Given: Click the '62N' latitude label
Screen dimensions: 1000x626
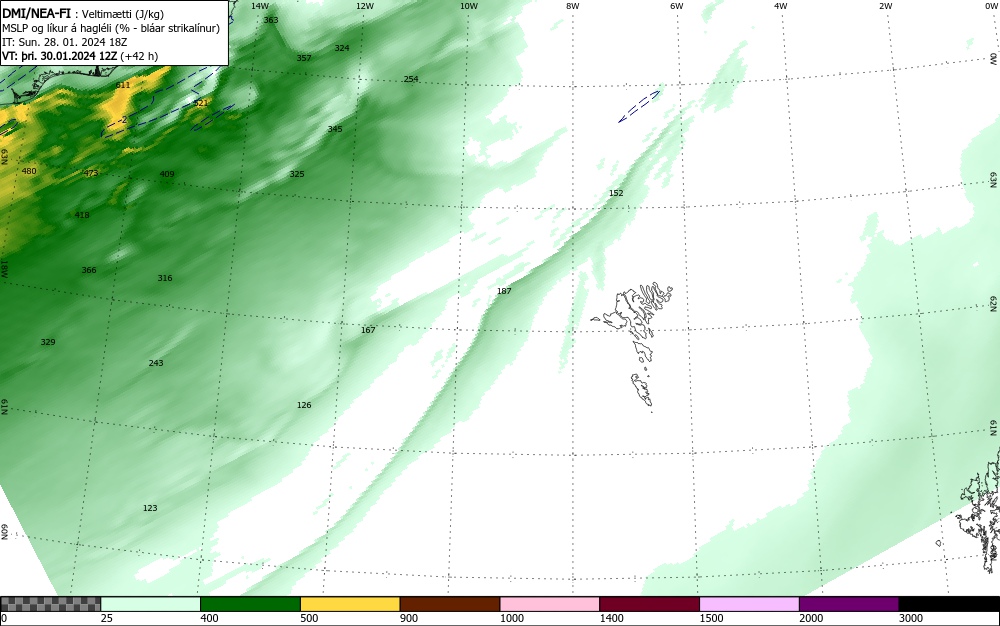Looking at the screenshot, I should point(994,303).
